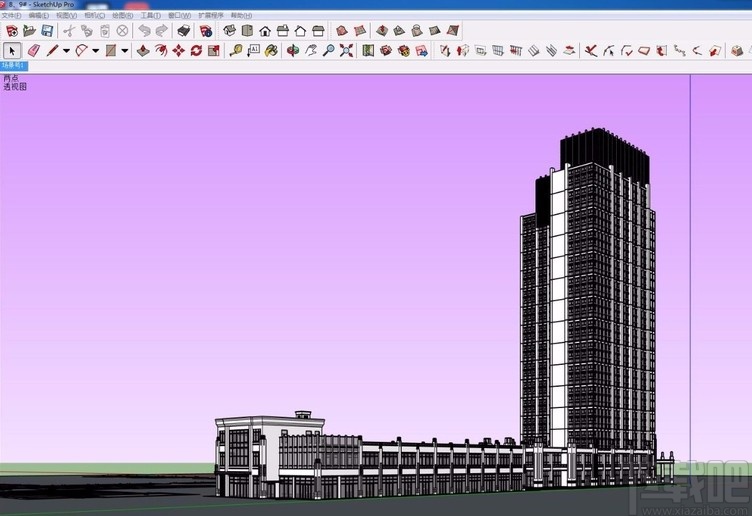Image resolution: width=752 pixels, height=516 pixels.
Task: Click the Copy icon
Action: [87, 31]
